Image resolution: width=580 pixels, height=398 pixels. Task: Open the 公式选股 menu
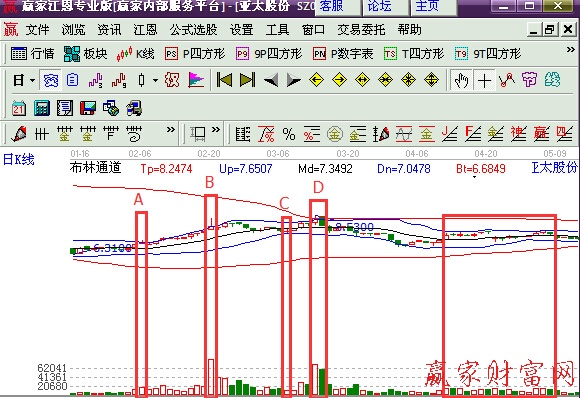point(193,30)
